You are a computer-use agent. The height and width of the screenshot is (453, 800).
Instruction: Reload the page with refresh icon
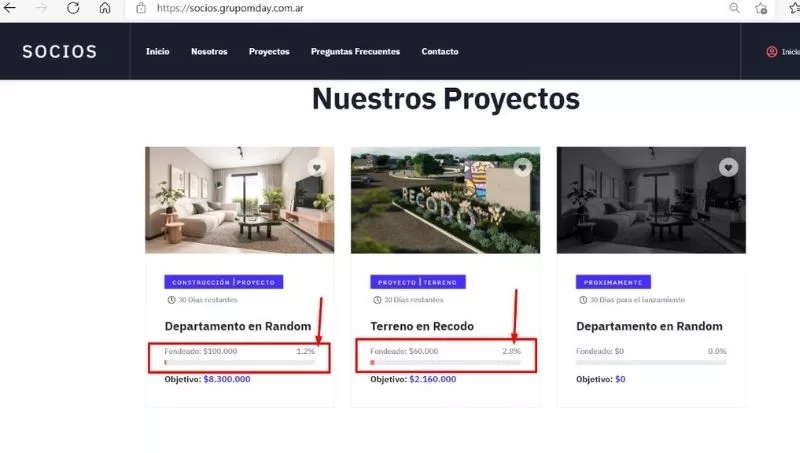73,8
